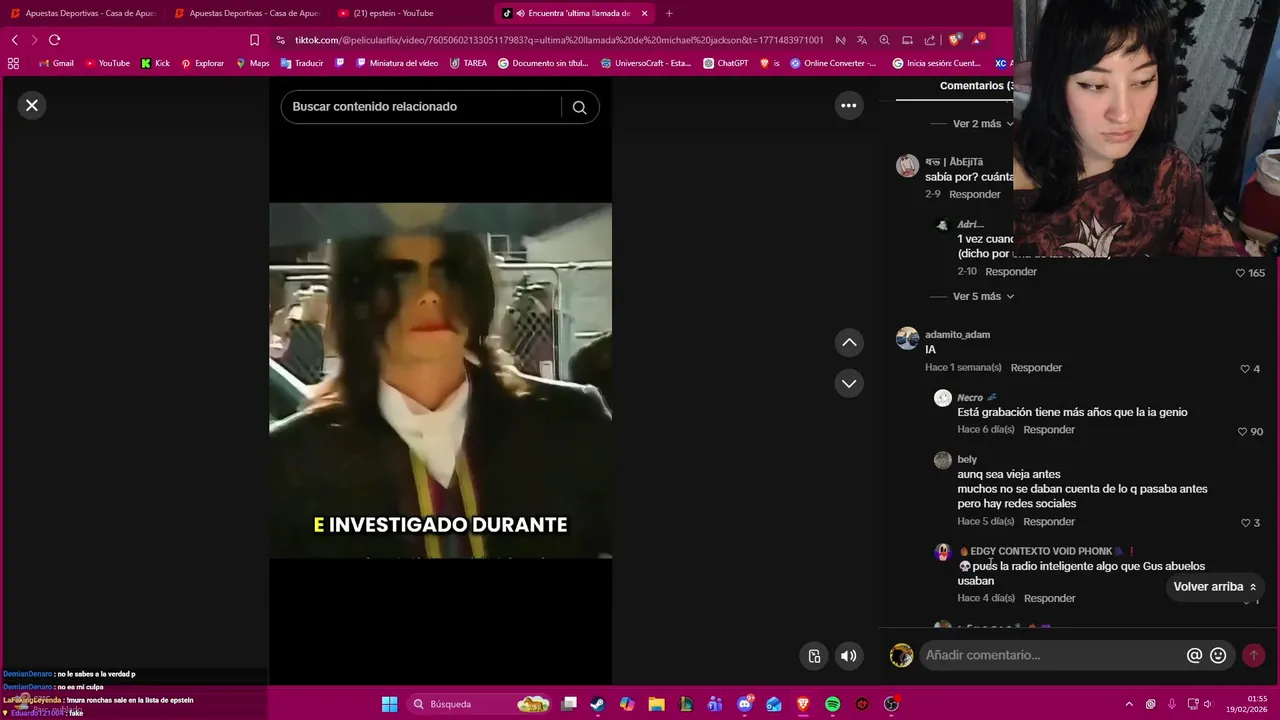
Task: Mute the video with speaker icon
Action: tap(848, 656)
